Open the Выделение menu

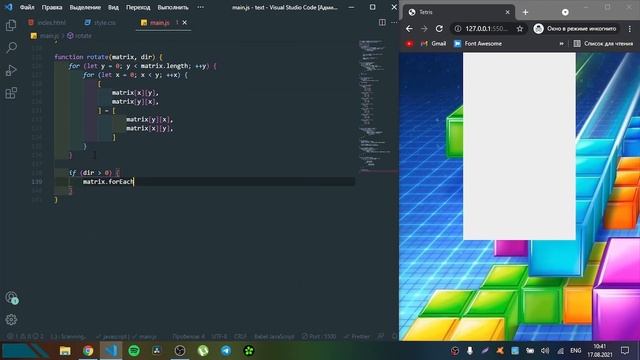tap(85, 7)
